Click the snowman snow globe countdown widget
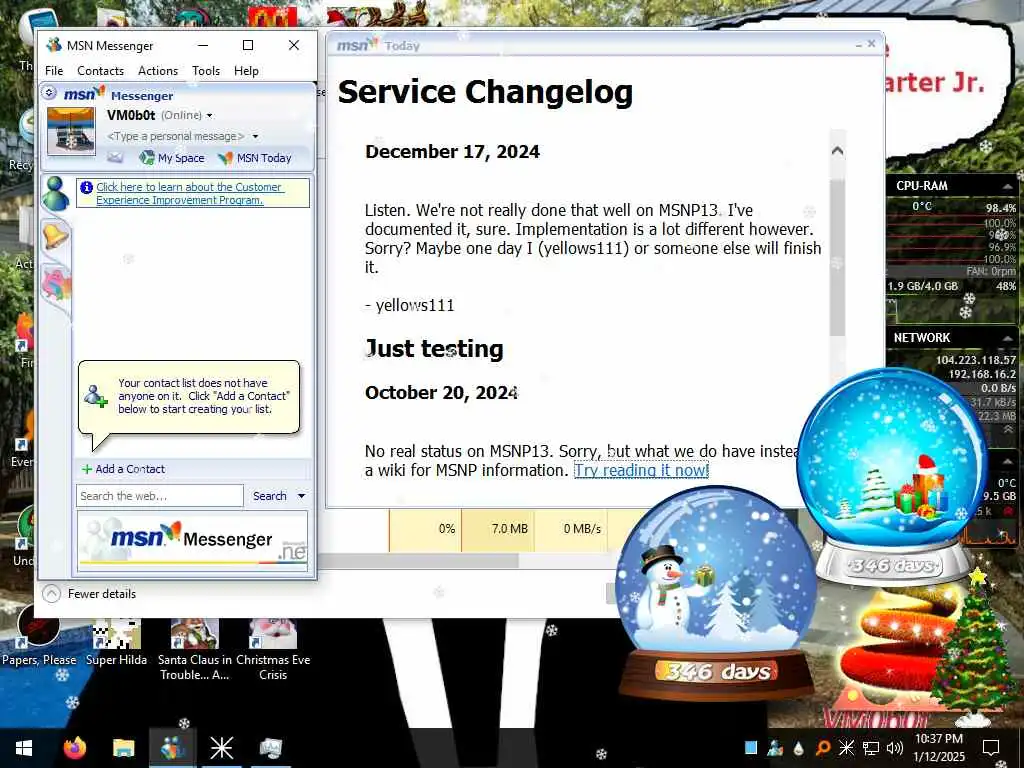This screenshot has height=768, width=1024. (x=715, y=592)
